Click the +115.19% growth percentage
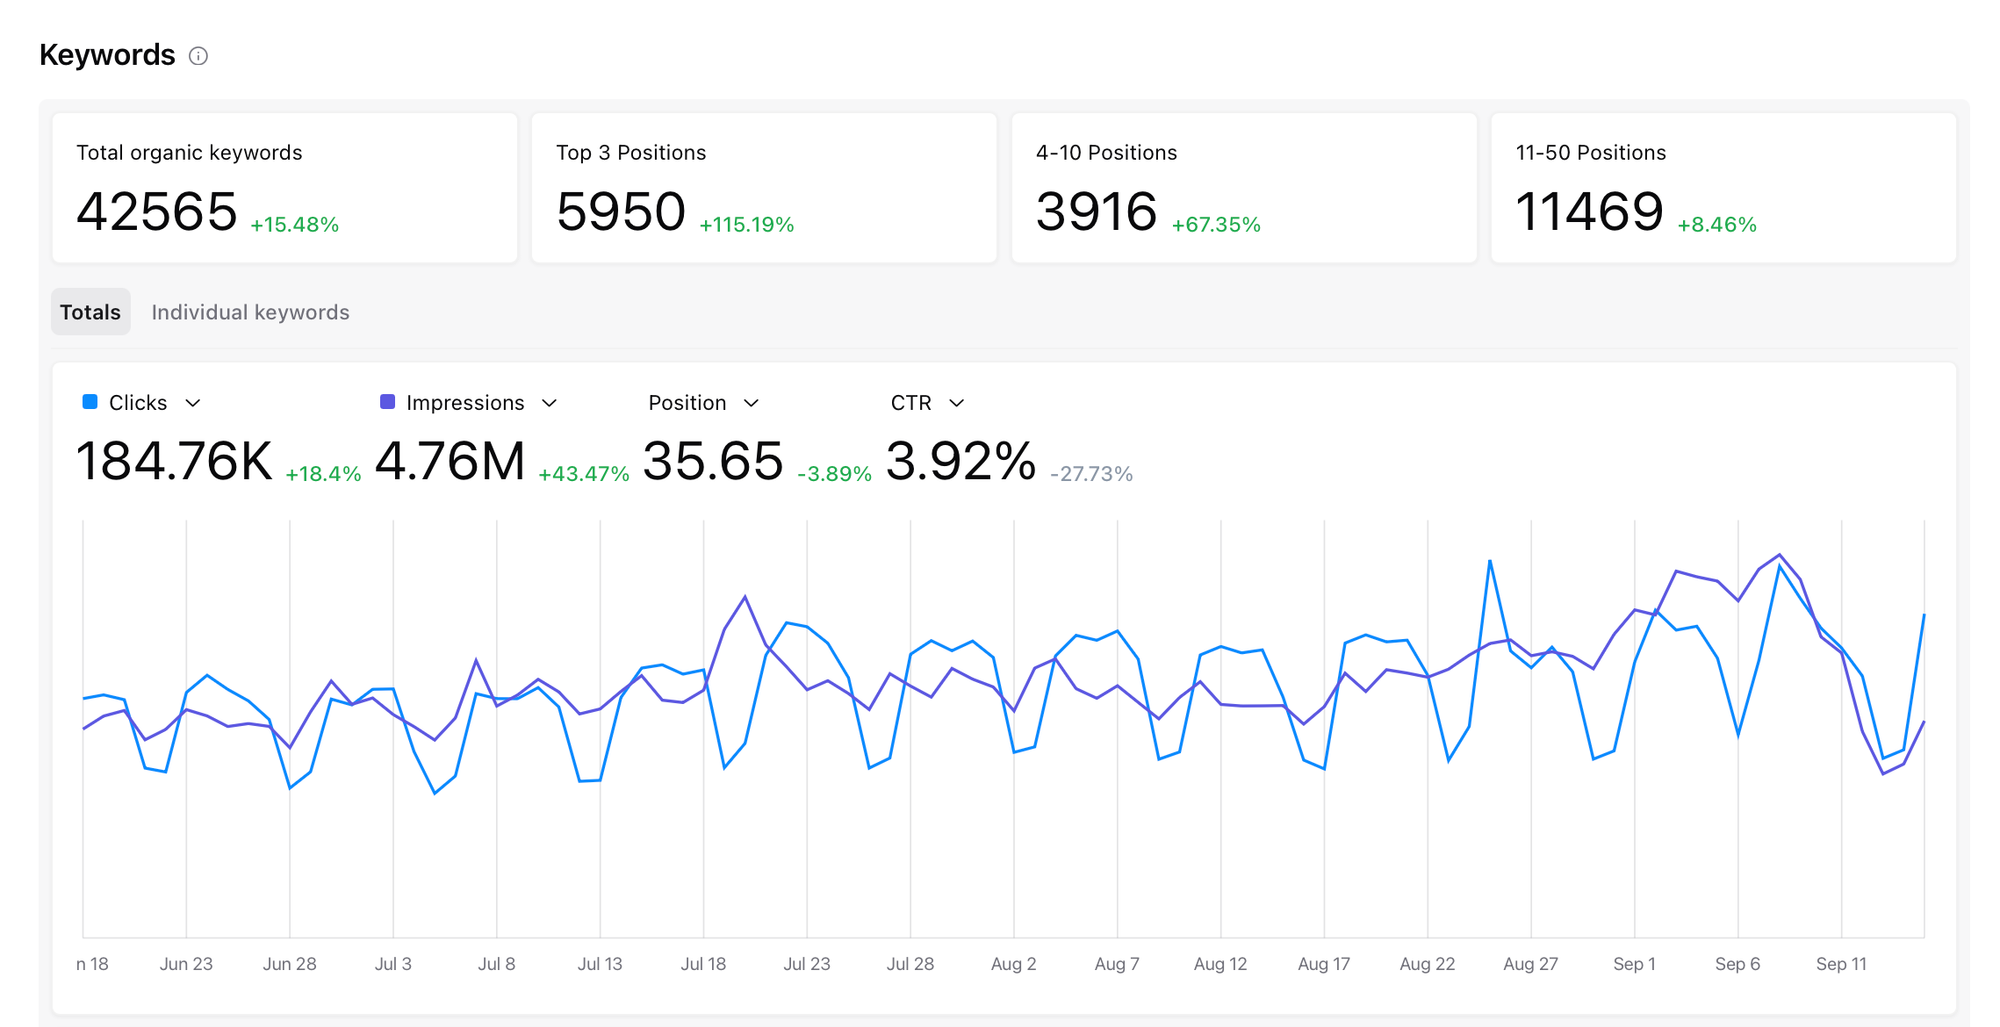Screen dimensions: 2000x1027 click(x=746, y=224)
